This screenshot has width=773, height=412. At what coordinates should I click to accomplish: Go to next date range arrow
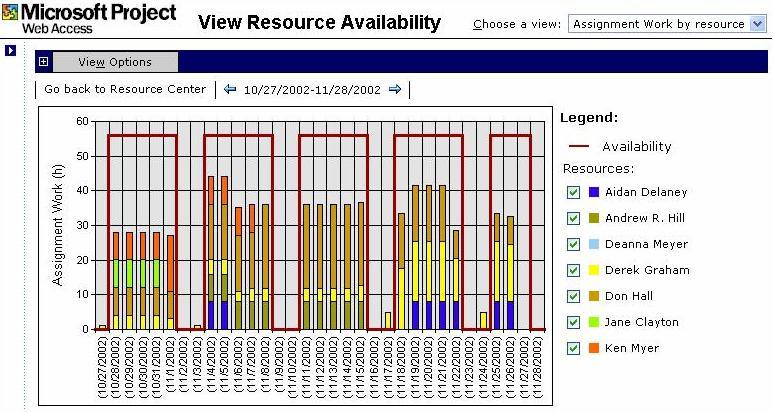395,89
